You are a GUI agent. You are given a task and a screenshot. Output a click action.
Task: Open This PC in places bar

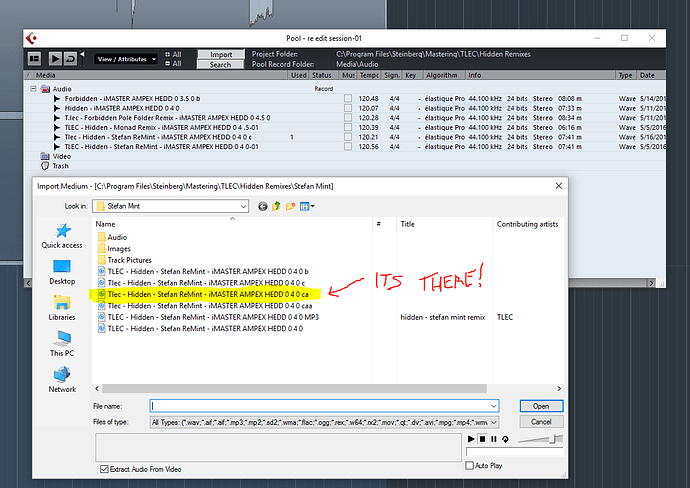pyautogui.click(x=62, y=345)
